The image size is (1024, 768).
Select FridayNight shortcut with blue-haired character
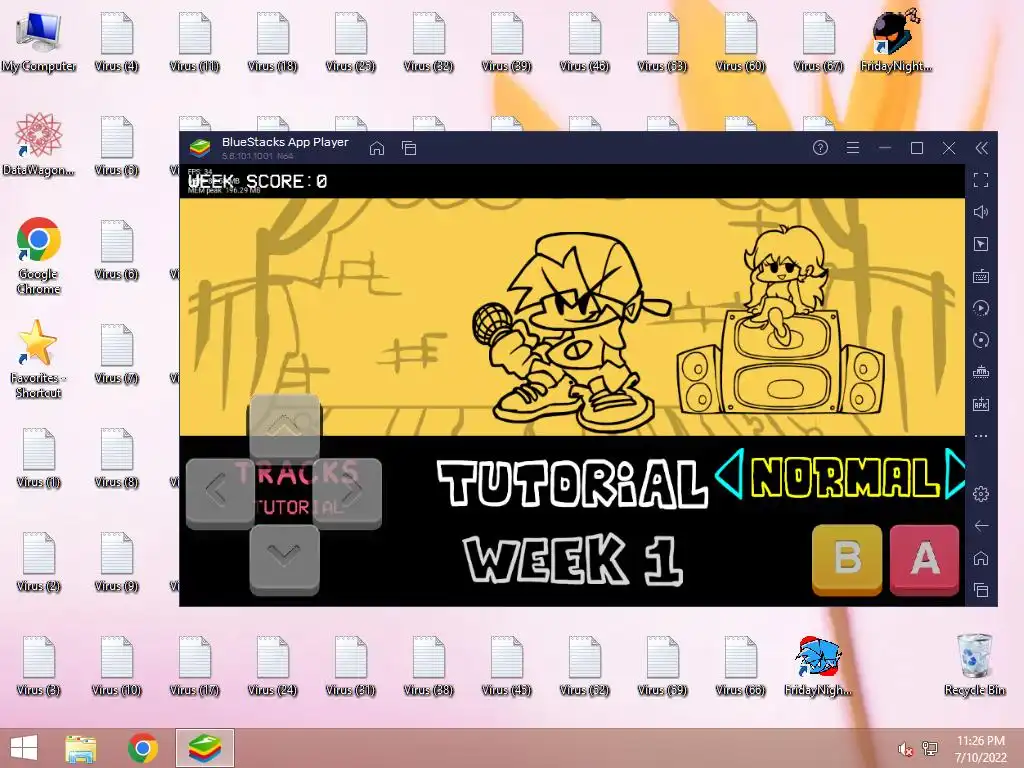pos(818,666)
